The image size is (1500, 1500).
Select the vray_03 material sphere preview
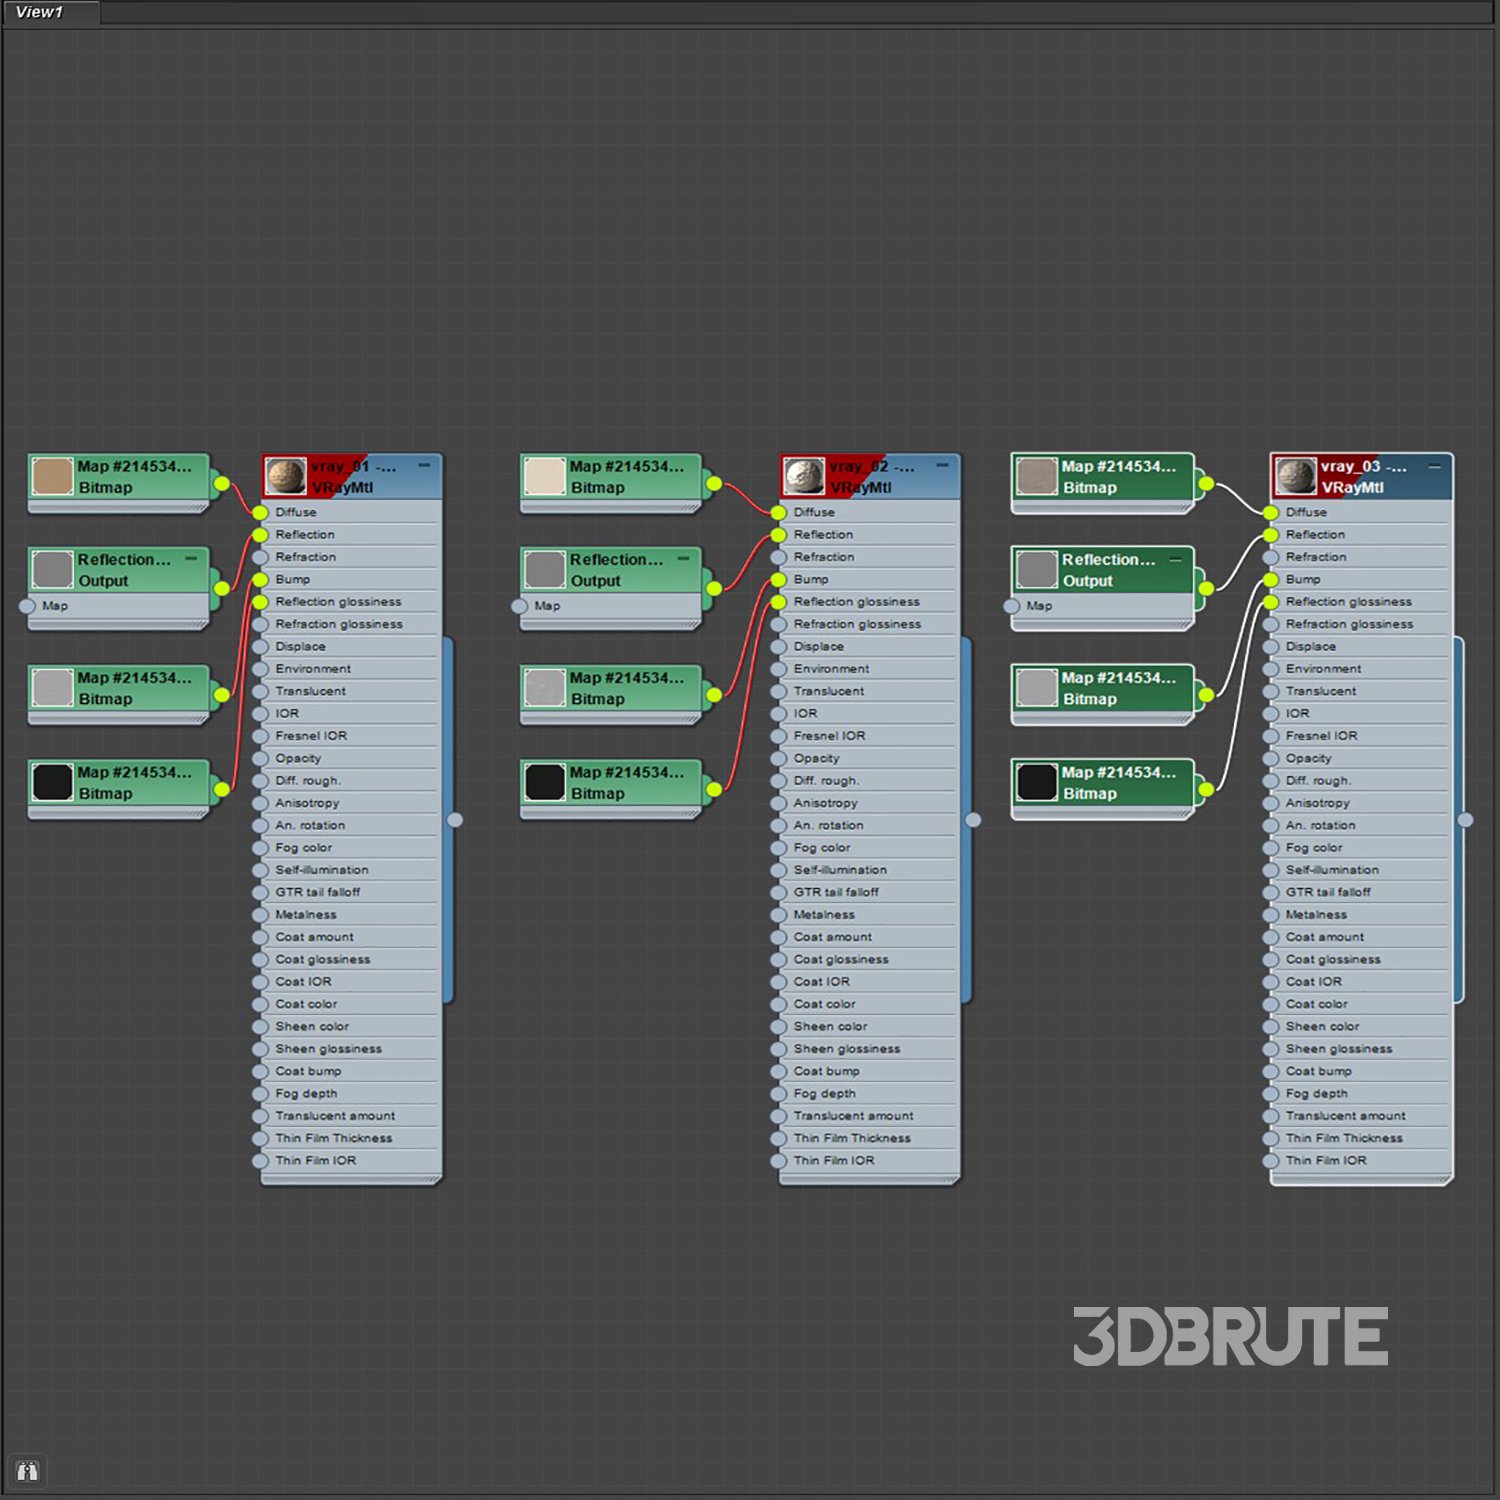click(1295, 477)
